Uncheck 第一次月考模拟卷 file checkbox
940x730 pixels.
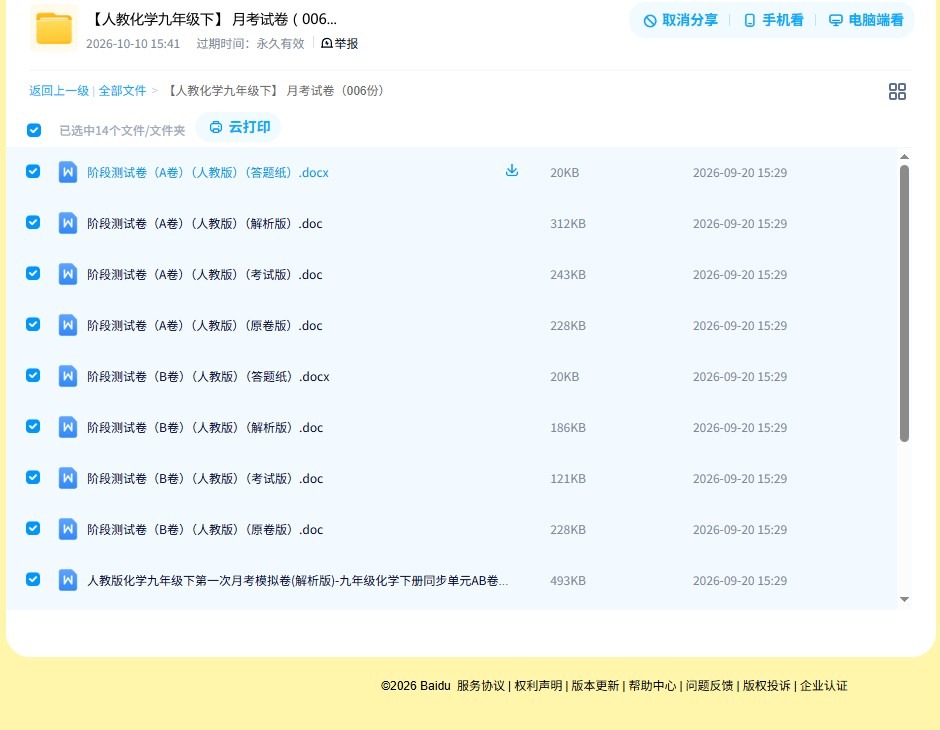(33, 579)
